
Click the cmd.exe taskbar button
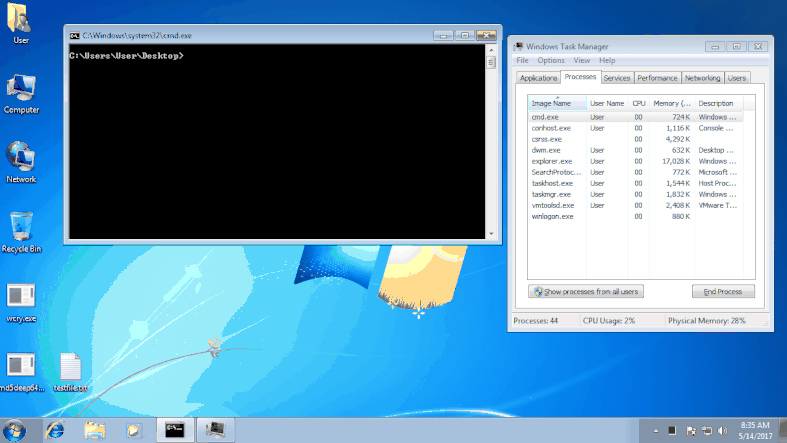pyautogui.click(x=175, y=430)
